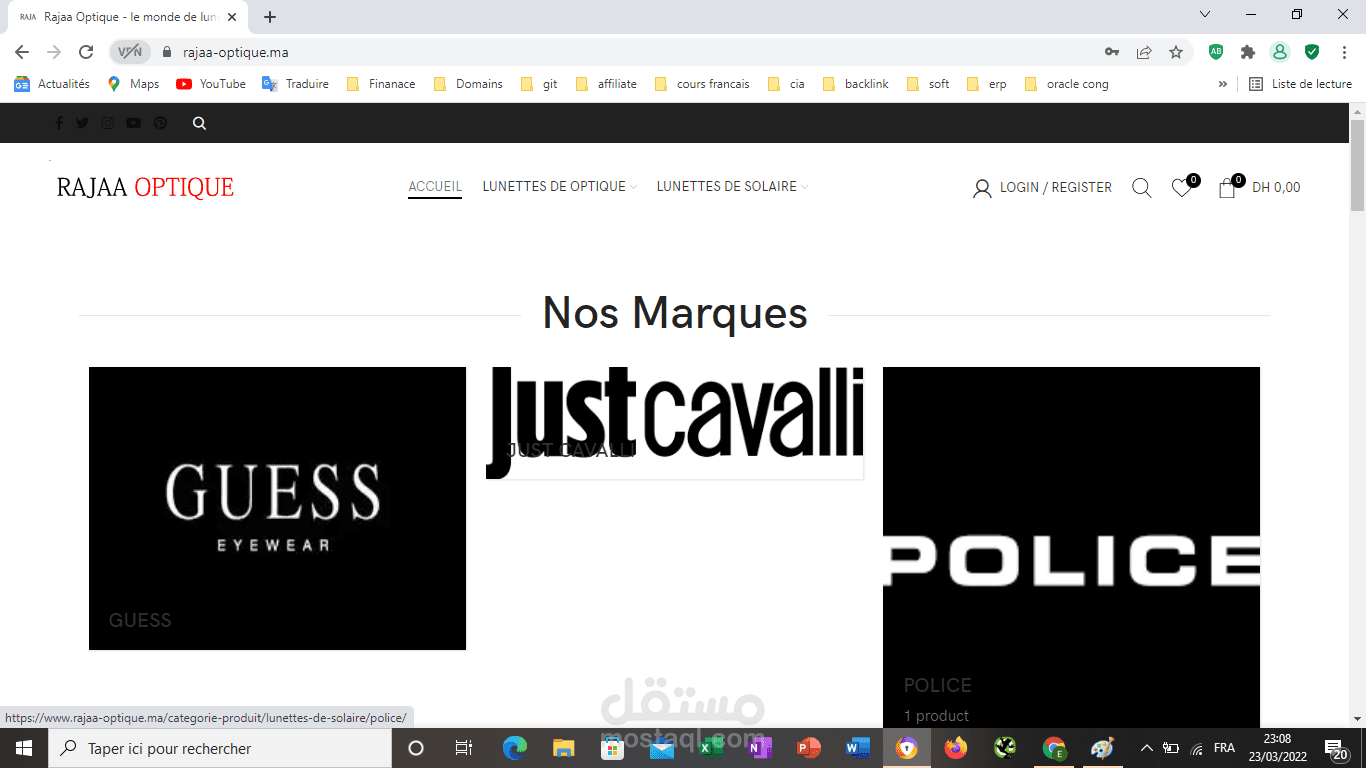Open the Chrome profile avatar
The image size is (1366, 768).
[x=1279, y=52]
